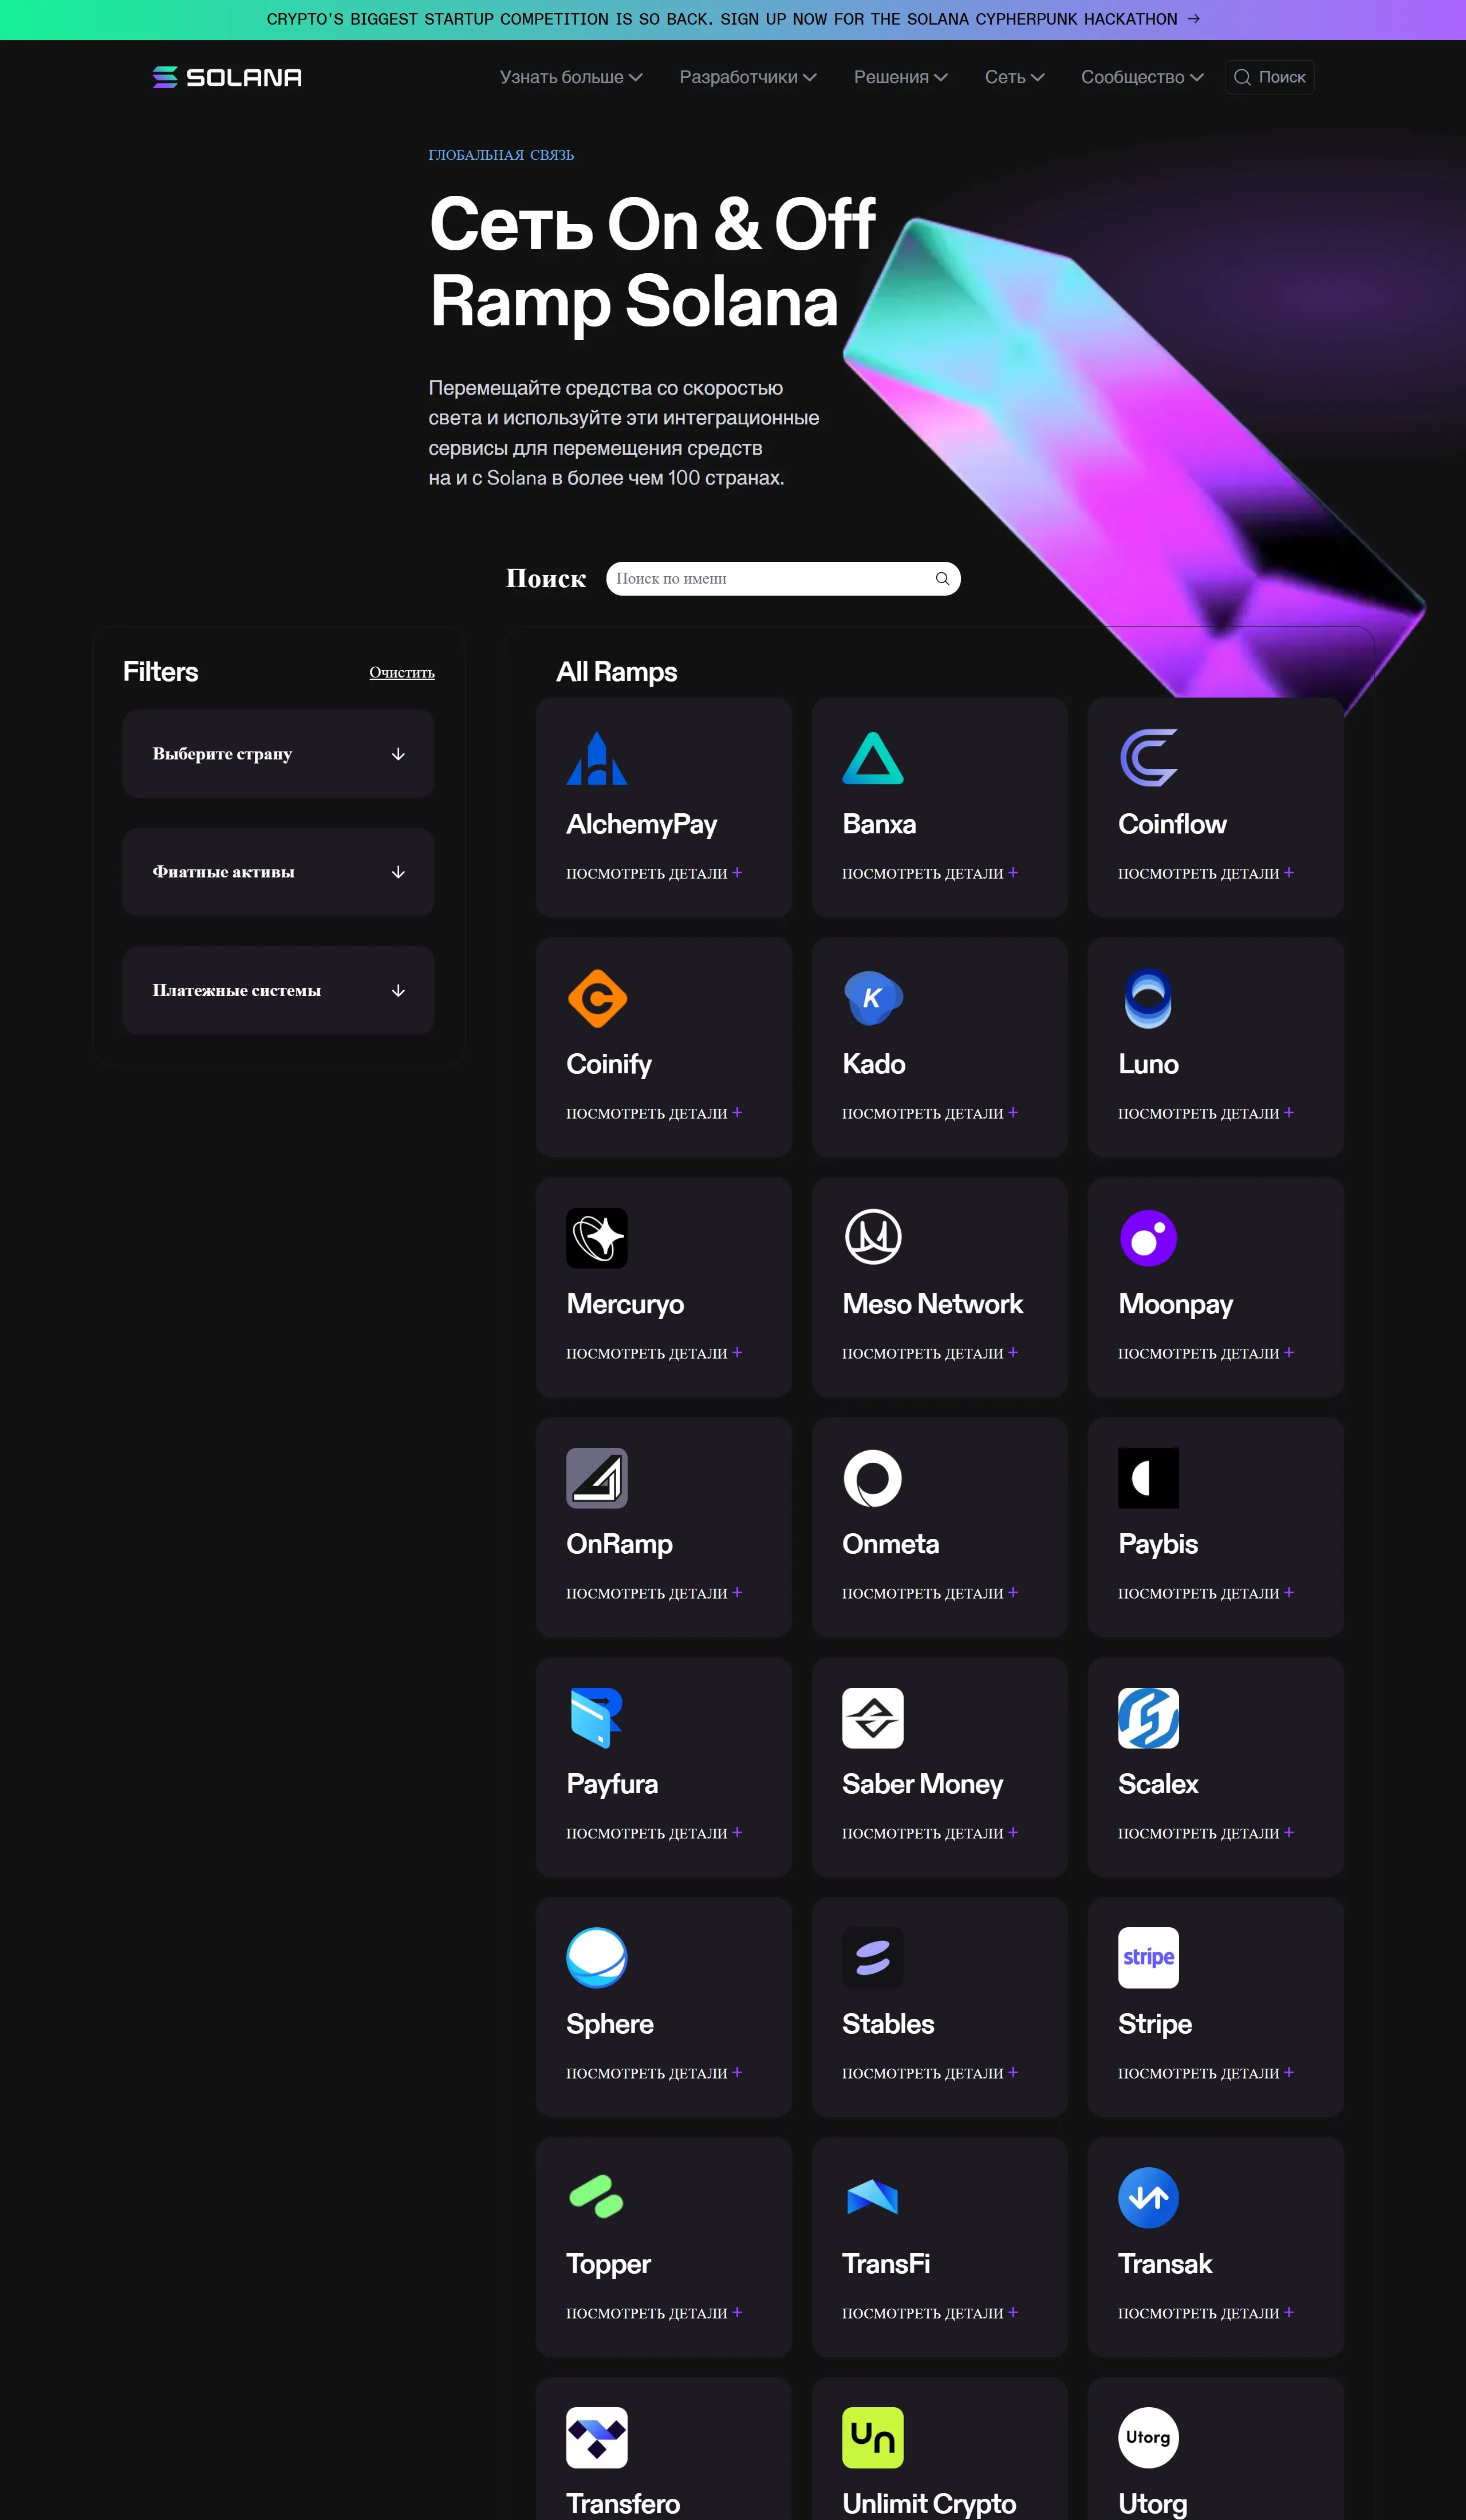
Task: Expand the Выберите страну dropdown
Action: (x=278, y=754)
